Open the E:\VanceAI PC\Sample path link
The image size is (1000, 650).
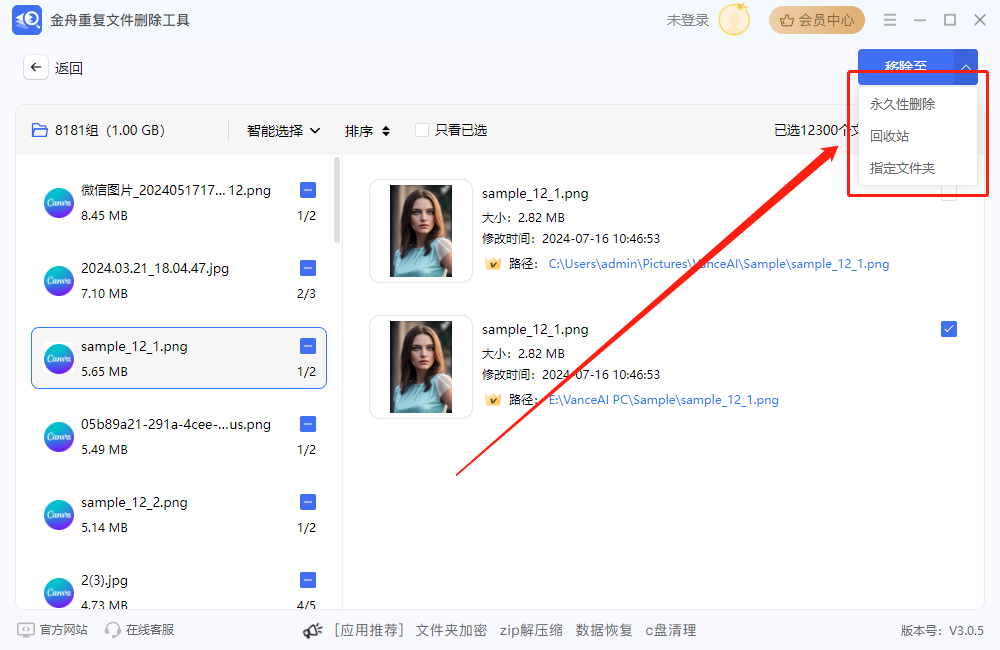(664, 400)
